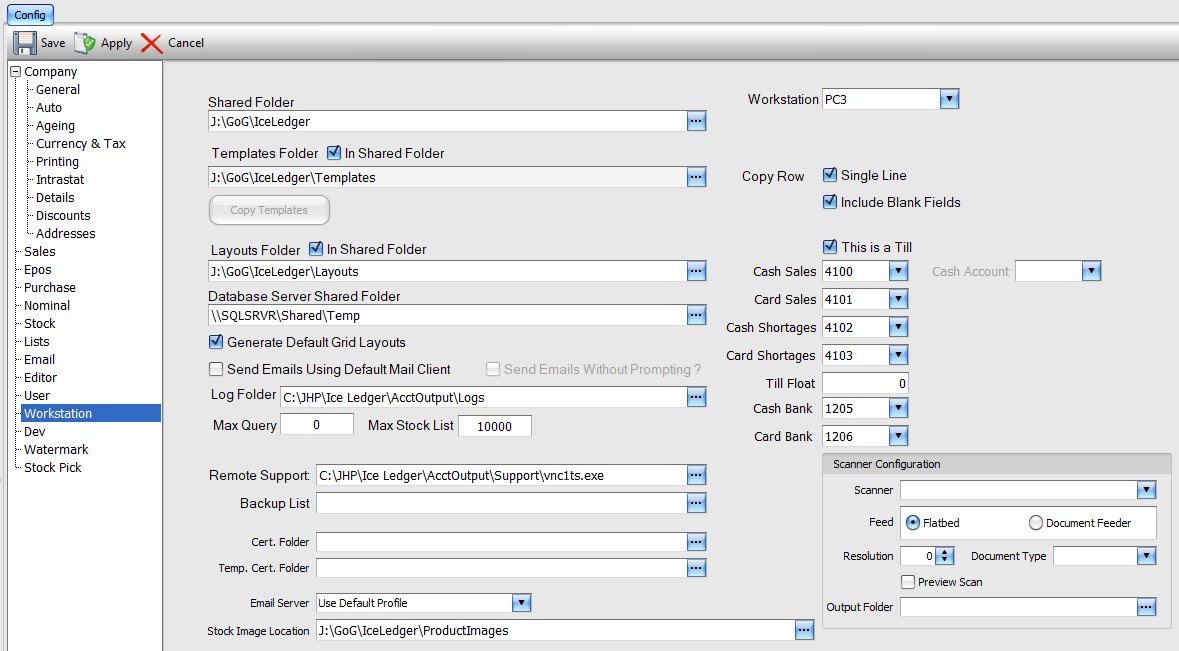Open the Stock Image Location browser
Screen dimensions: 1179x651
click(804, 629)
